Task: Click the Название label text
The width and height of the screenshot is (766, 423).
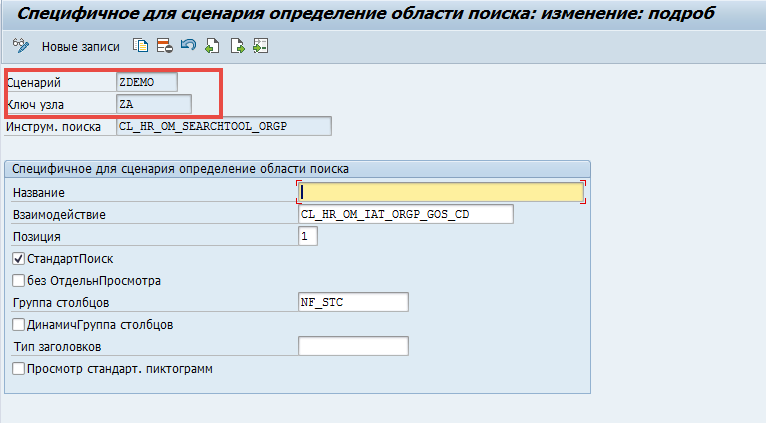Action: click(39, 193)
